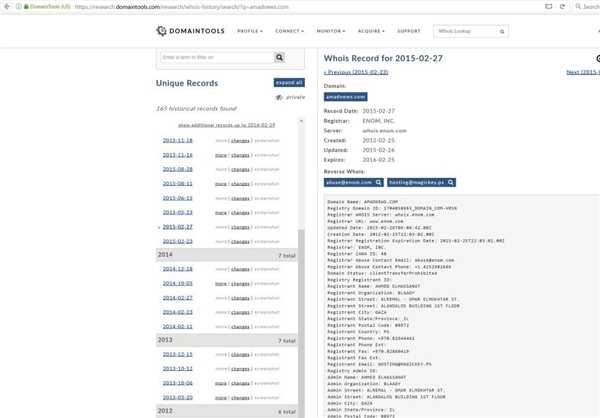The image size is (600, 418).
Task: Open the 2015-06-15 record
Action: (x=178, y=198)
